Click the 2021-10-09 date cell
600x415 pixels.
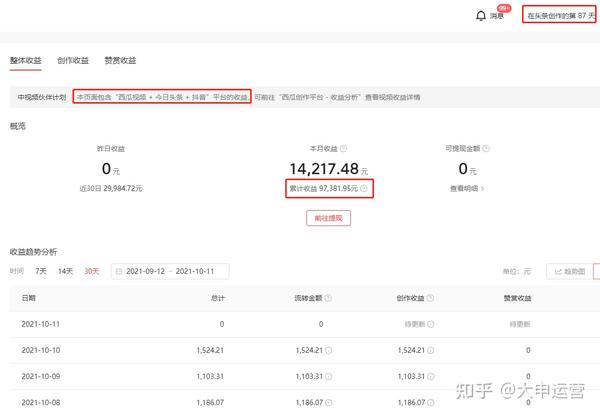tap(41, 376)
